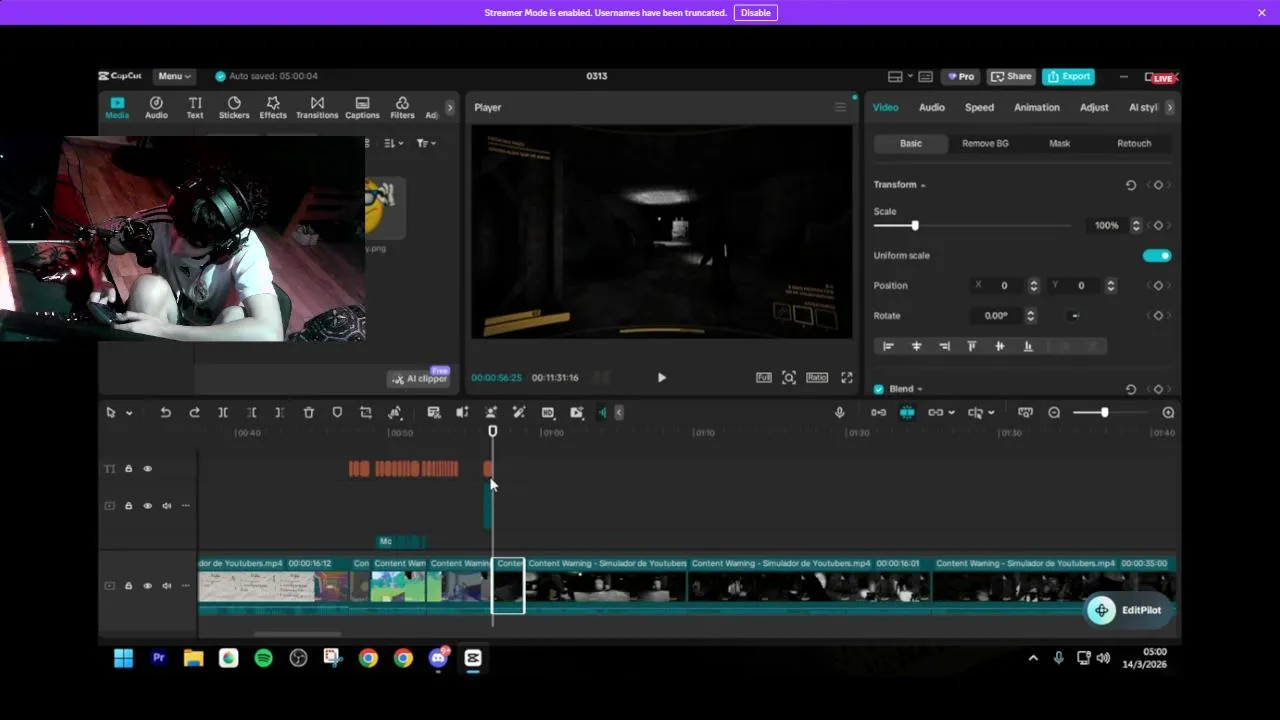Switch to the Animation tab
Image resolution: width=1280 pixels, height=720 pixels.
tap(1037, 107)
